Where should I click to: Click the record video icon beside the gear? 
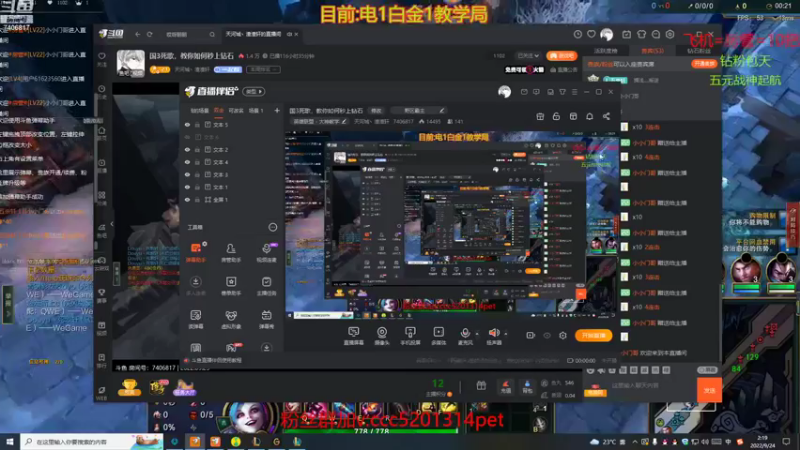point(531,336)
